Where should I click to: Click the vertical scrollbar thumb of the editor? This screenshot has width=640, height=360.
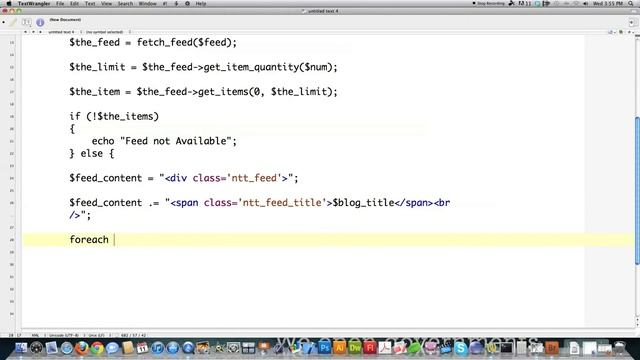(x=637, y=191)
